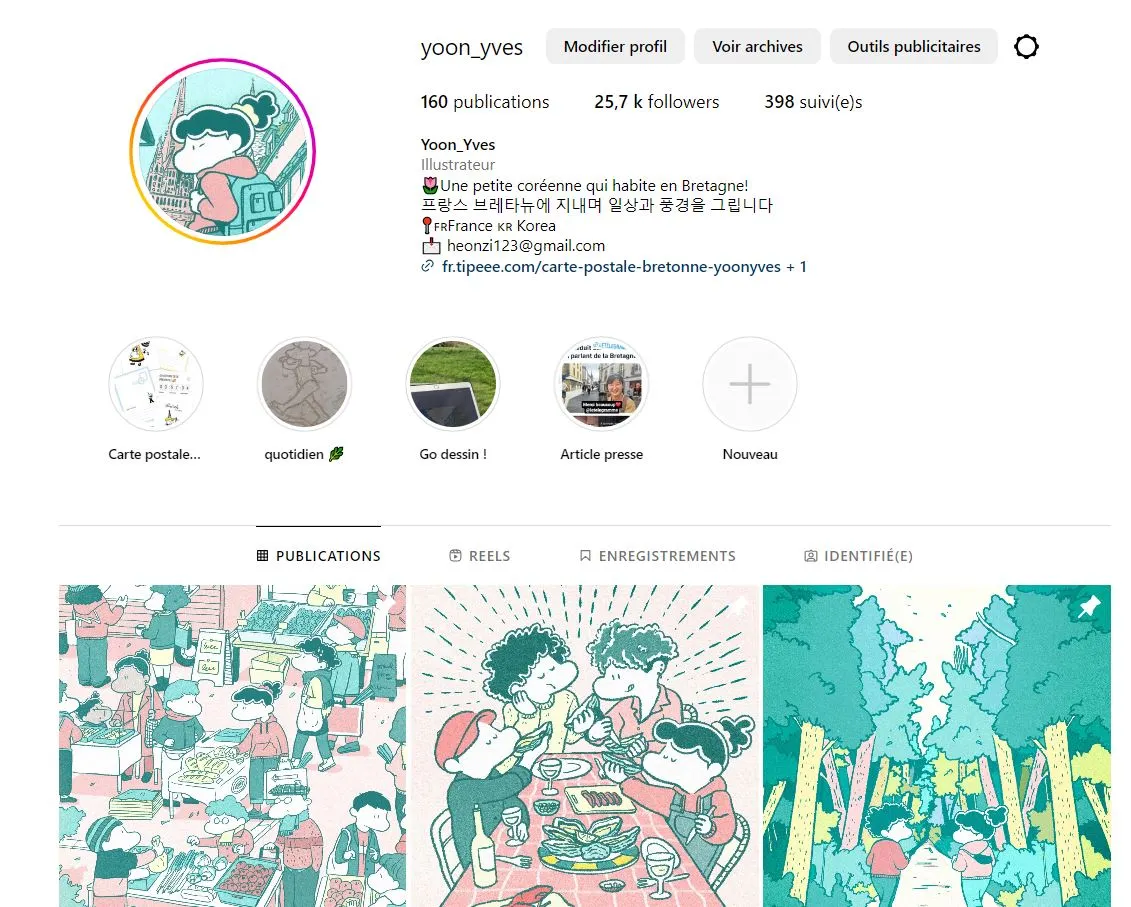View the 398 suivi(e)s list
The width and height of the screenshot is (1131, 907).
(813, 102)
